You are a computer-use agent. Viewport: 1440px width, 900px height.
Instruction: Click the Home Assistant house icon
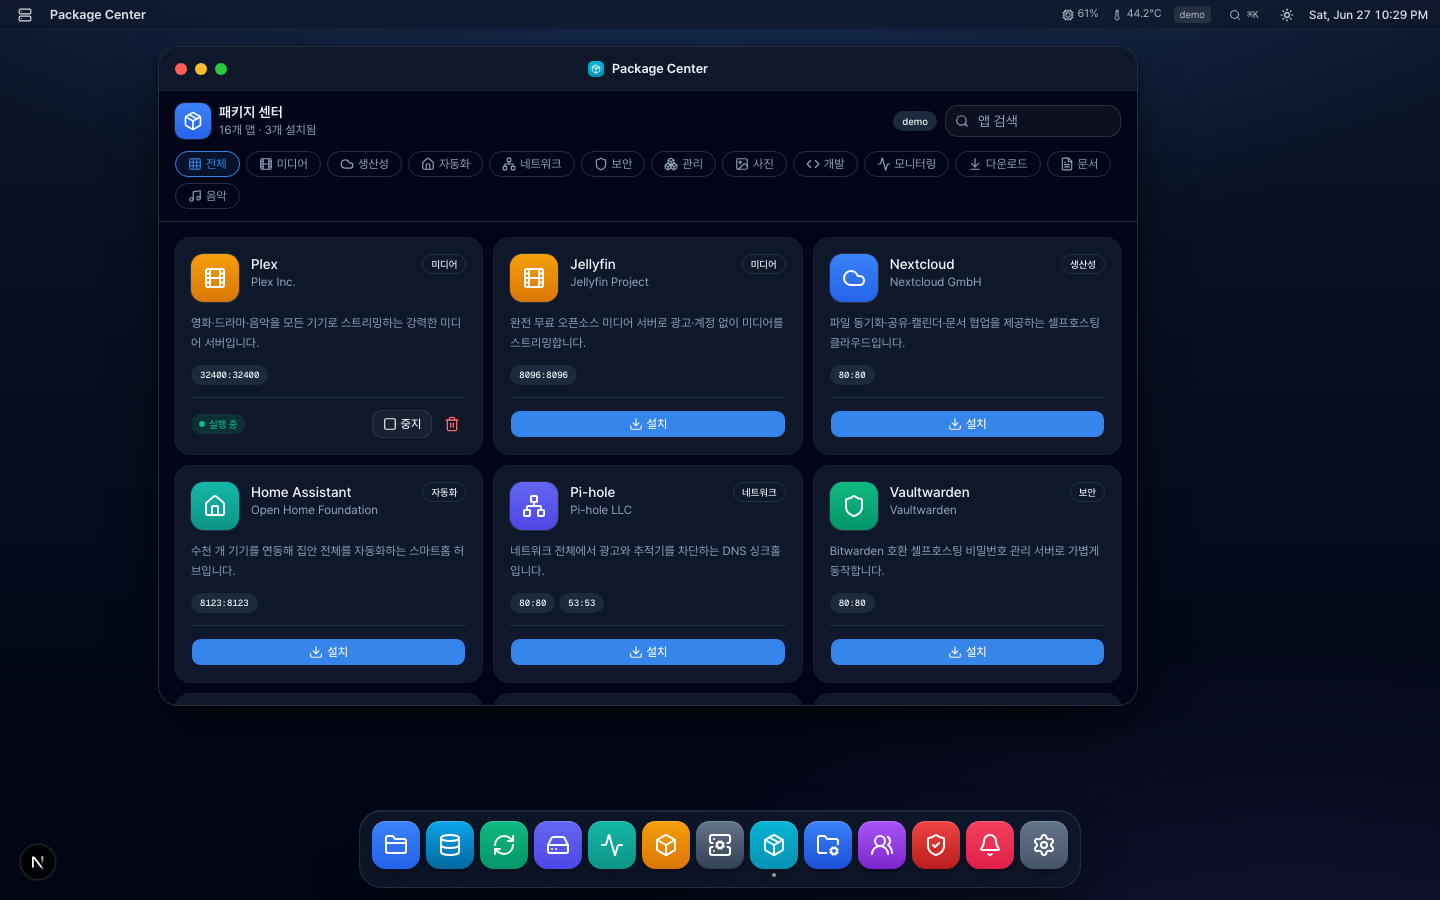pyautogui.click(x=215, y=506)
